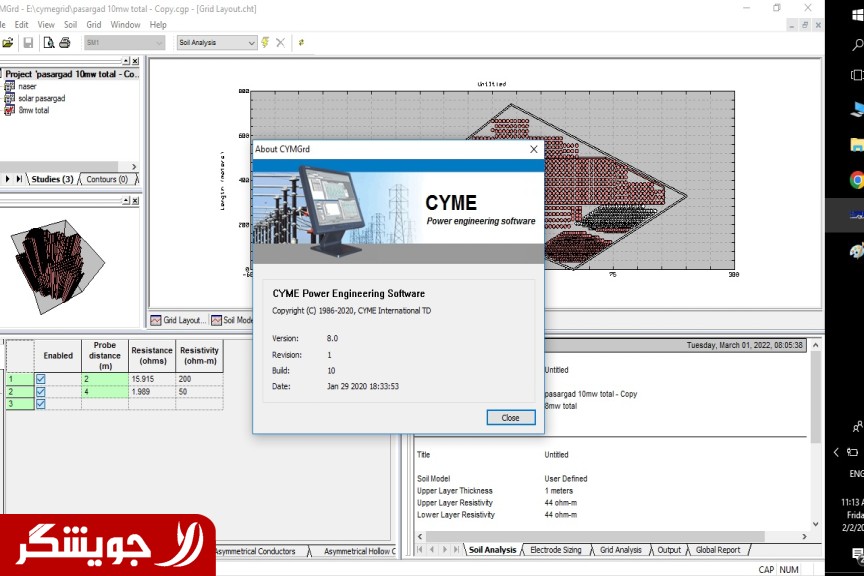Viewport: 864px width, 576px height.
Task: Click the Open project folder icon
Action: (x=8, y=43)
